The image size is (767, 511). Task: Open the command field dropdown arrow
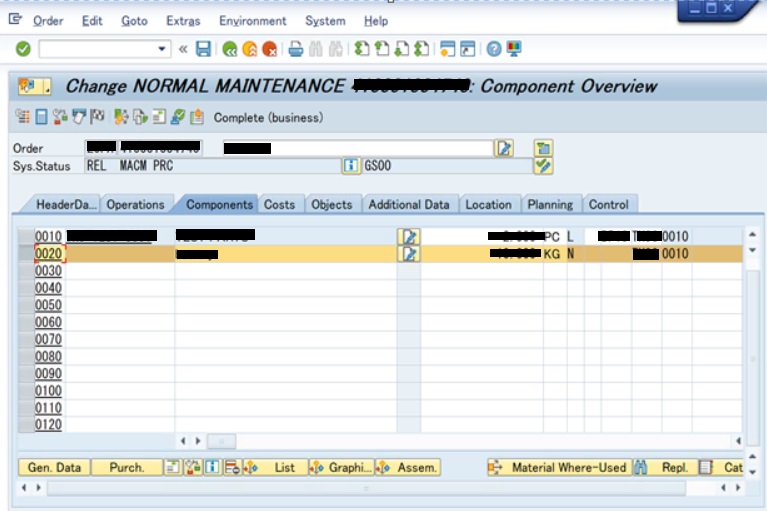pos(164,49)
